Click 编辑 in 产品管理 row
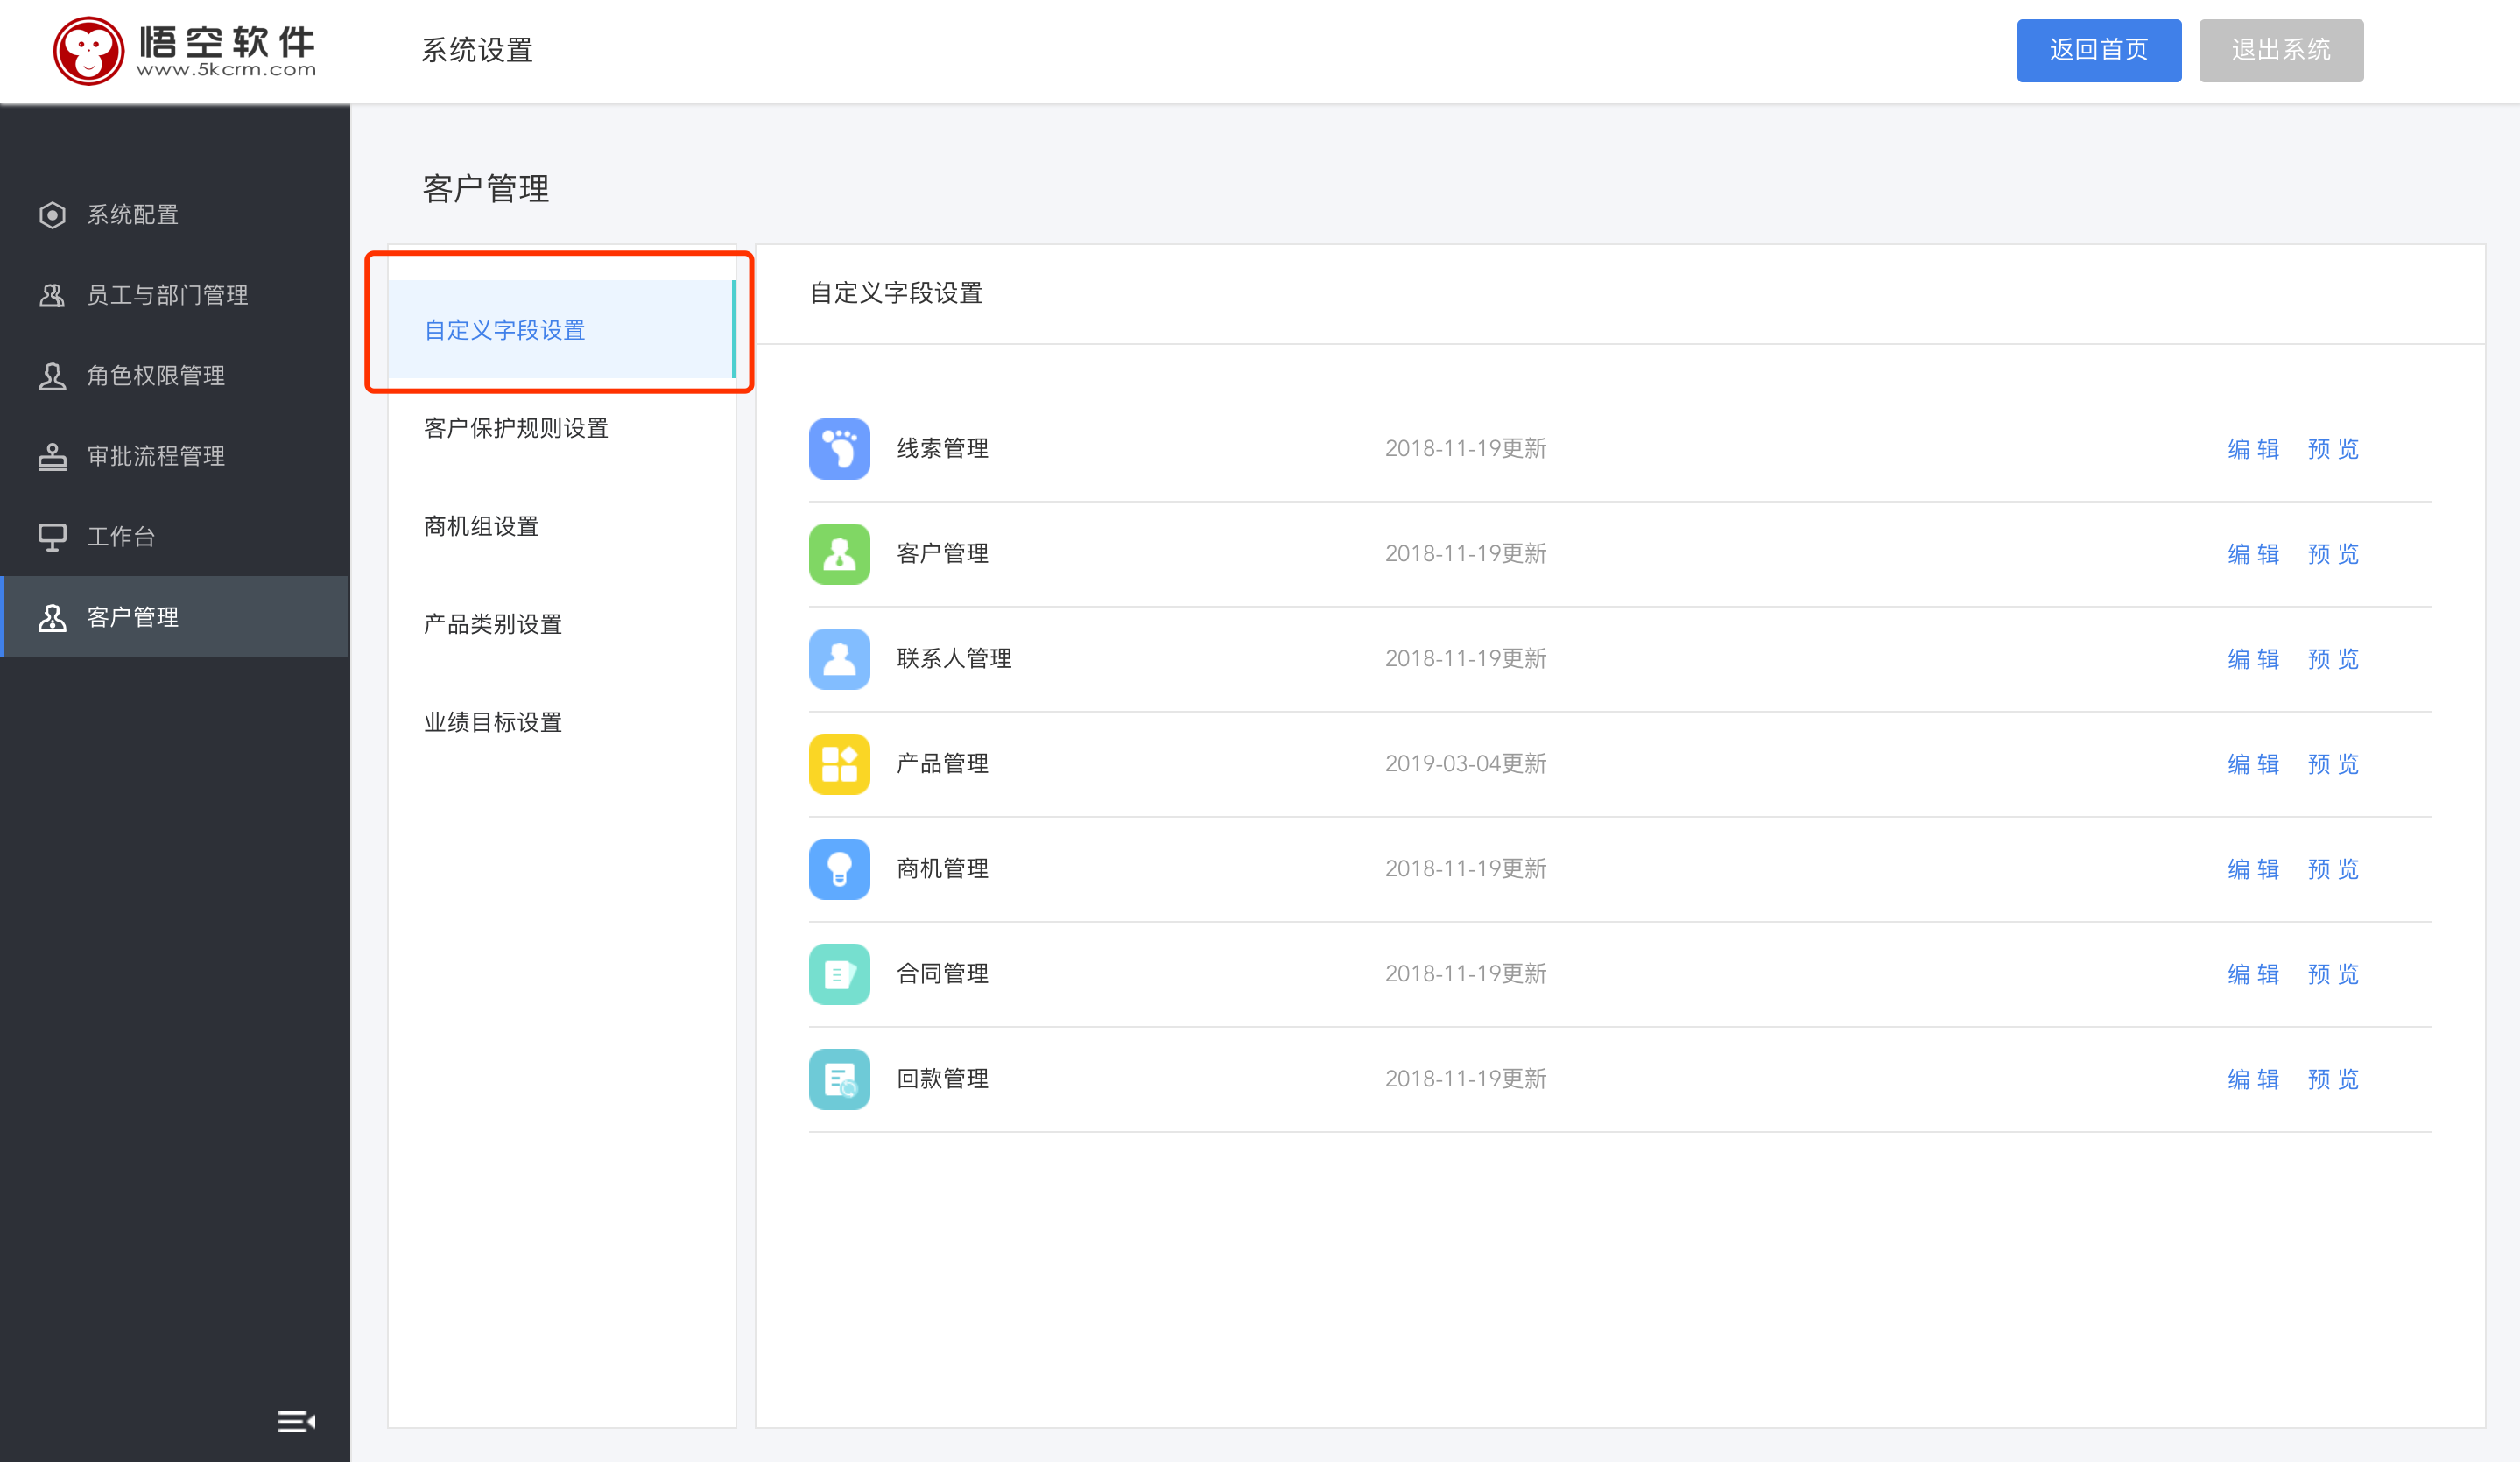This screenshot has width=2520, height=1462. (x=2254, y=764)
